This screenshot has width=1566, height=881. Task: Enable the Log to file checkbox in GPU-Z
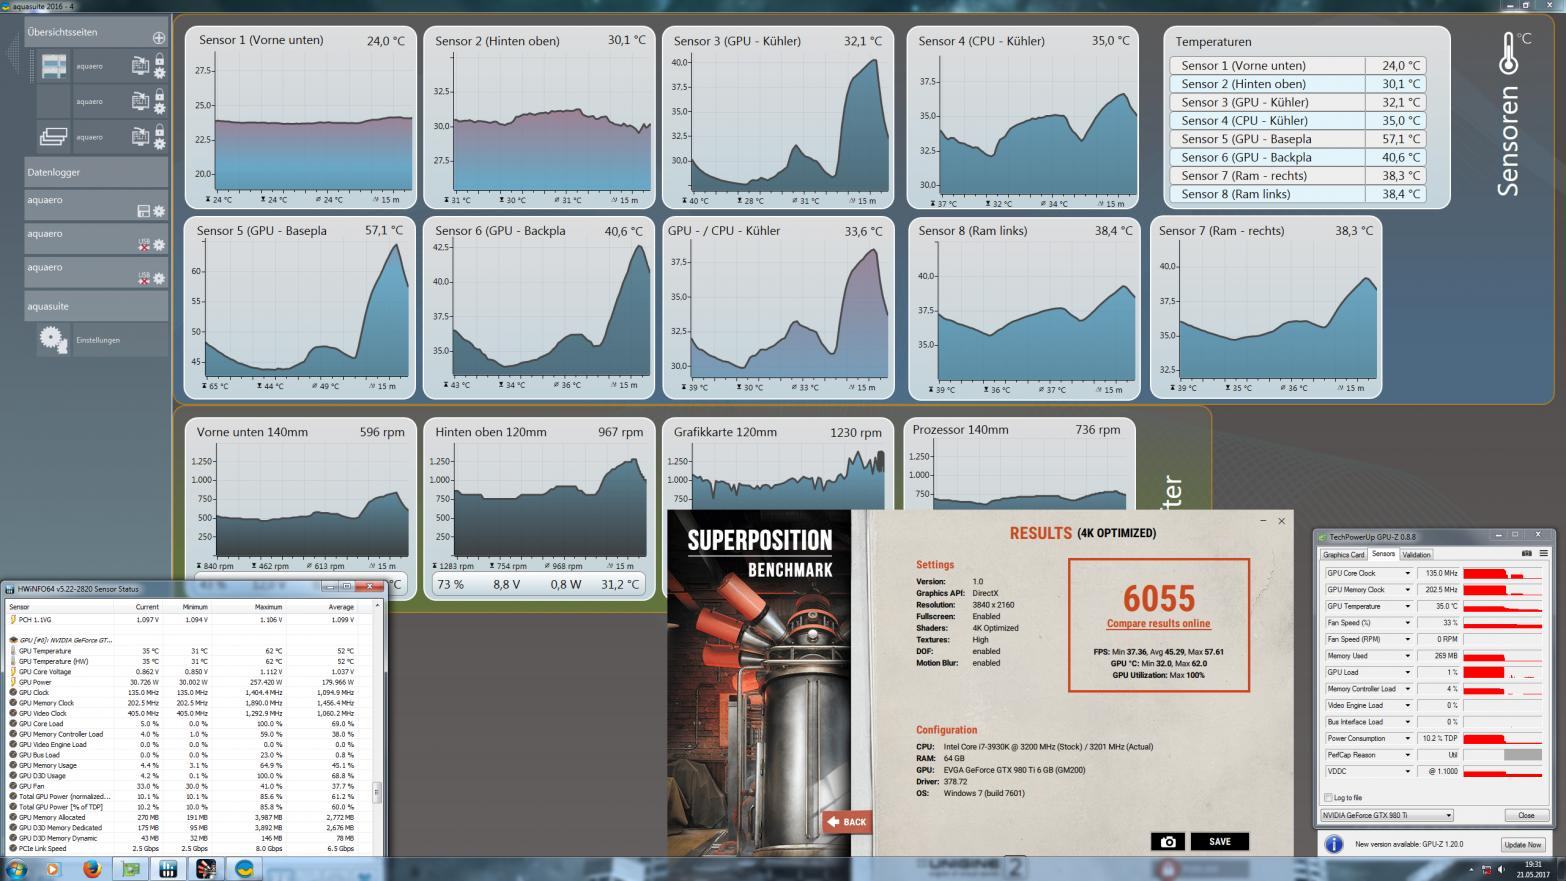click(1327, 798)
